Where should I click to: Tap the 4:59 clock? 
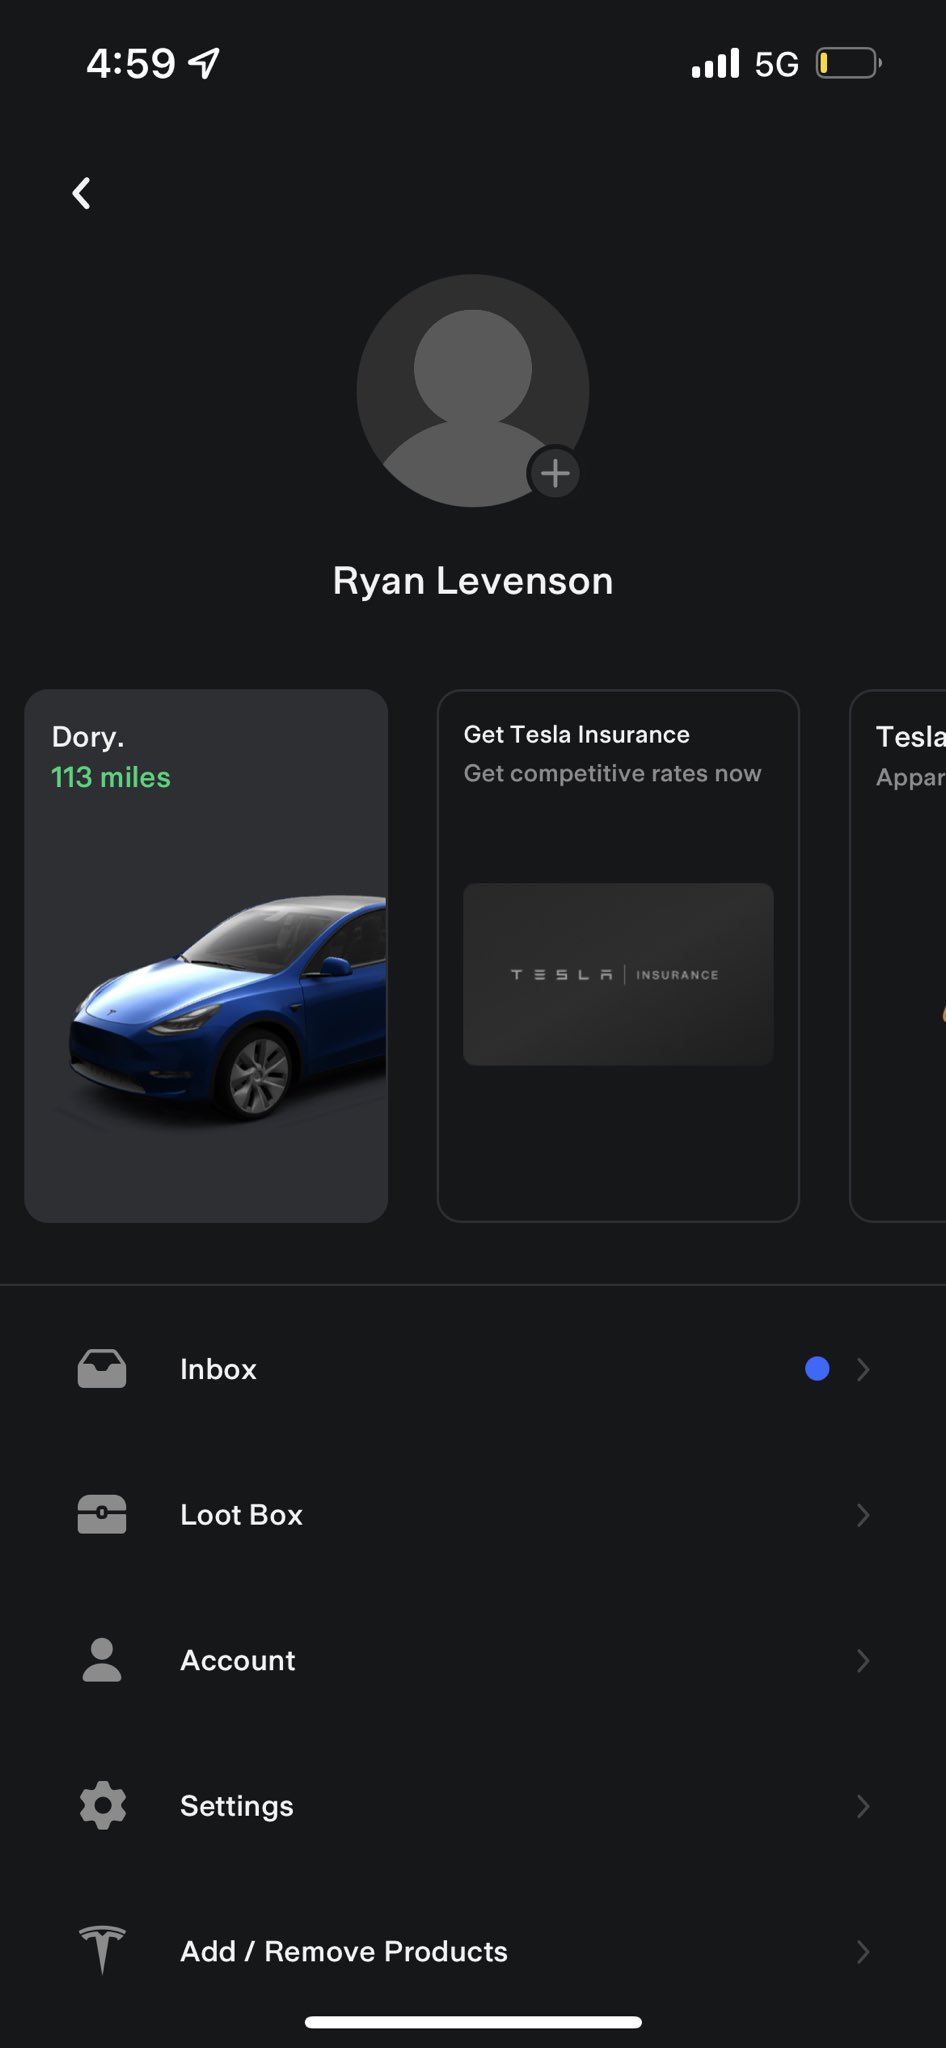131,63
